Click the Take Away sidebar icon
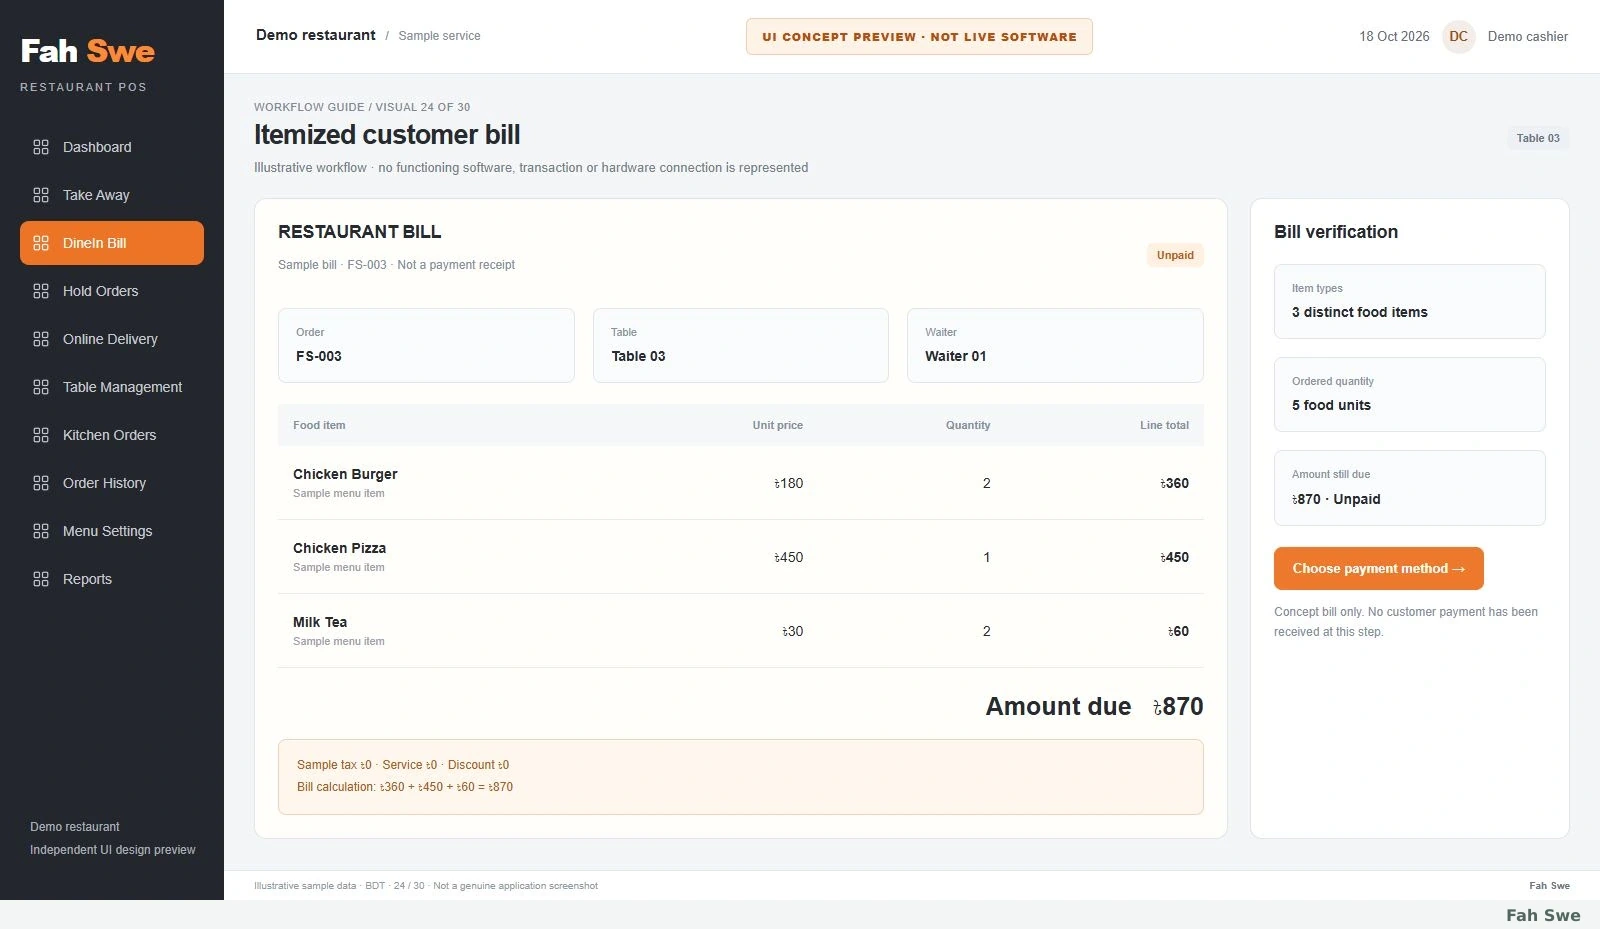 (x=41, y=195)
